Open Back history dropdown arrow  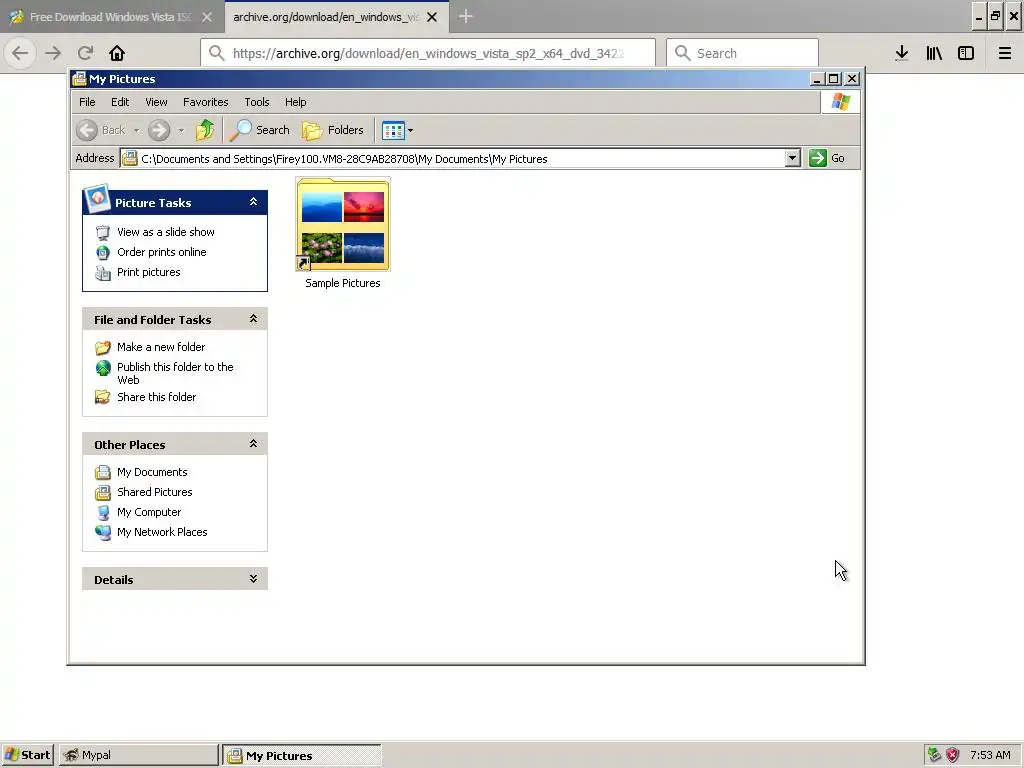[136, 130]
